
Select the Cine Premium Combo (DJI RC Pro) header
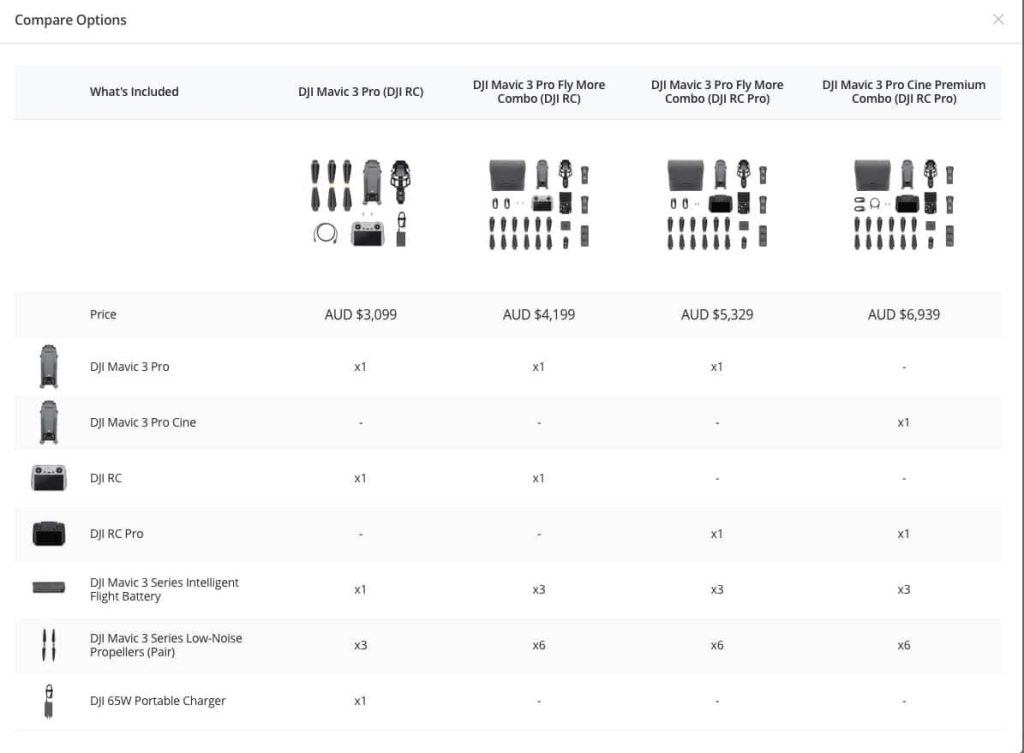click(x=903, y=92)
